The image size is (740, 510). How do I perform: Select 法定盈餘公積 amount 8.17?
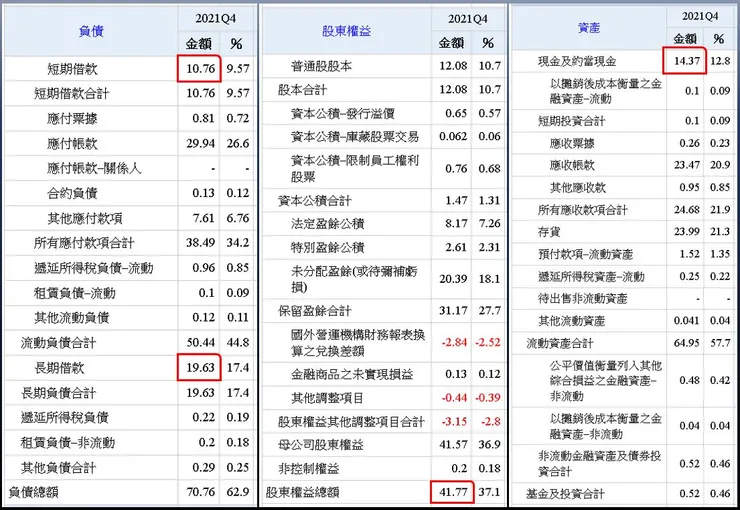(456, 224)
